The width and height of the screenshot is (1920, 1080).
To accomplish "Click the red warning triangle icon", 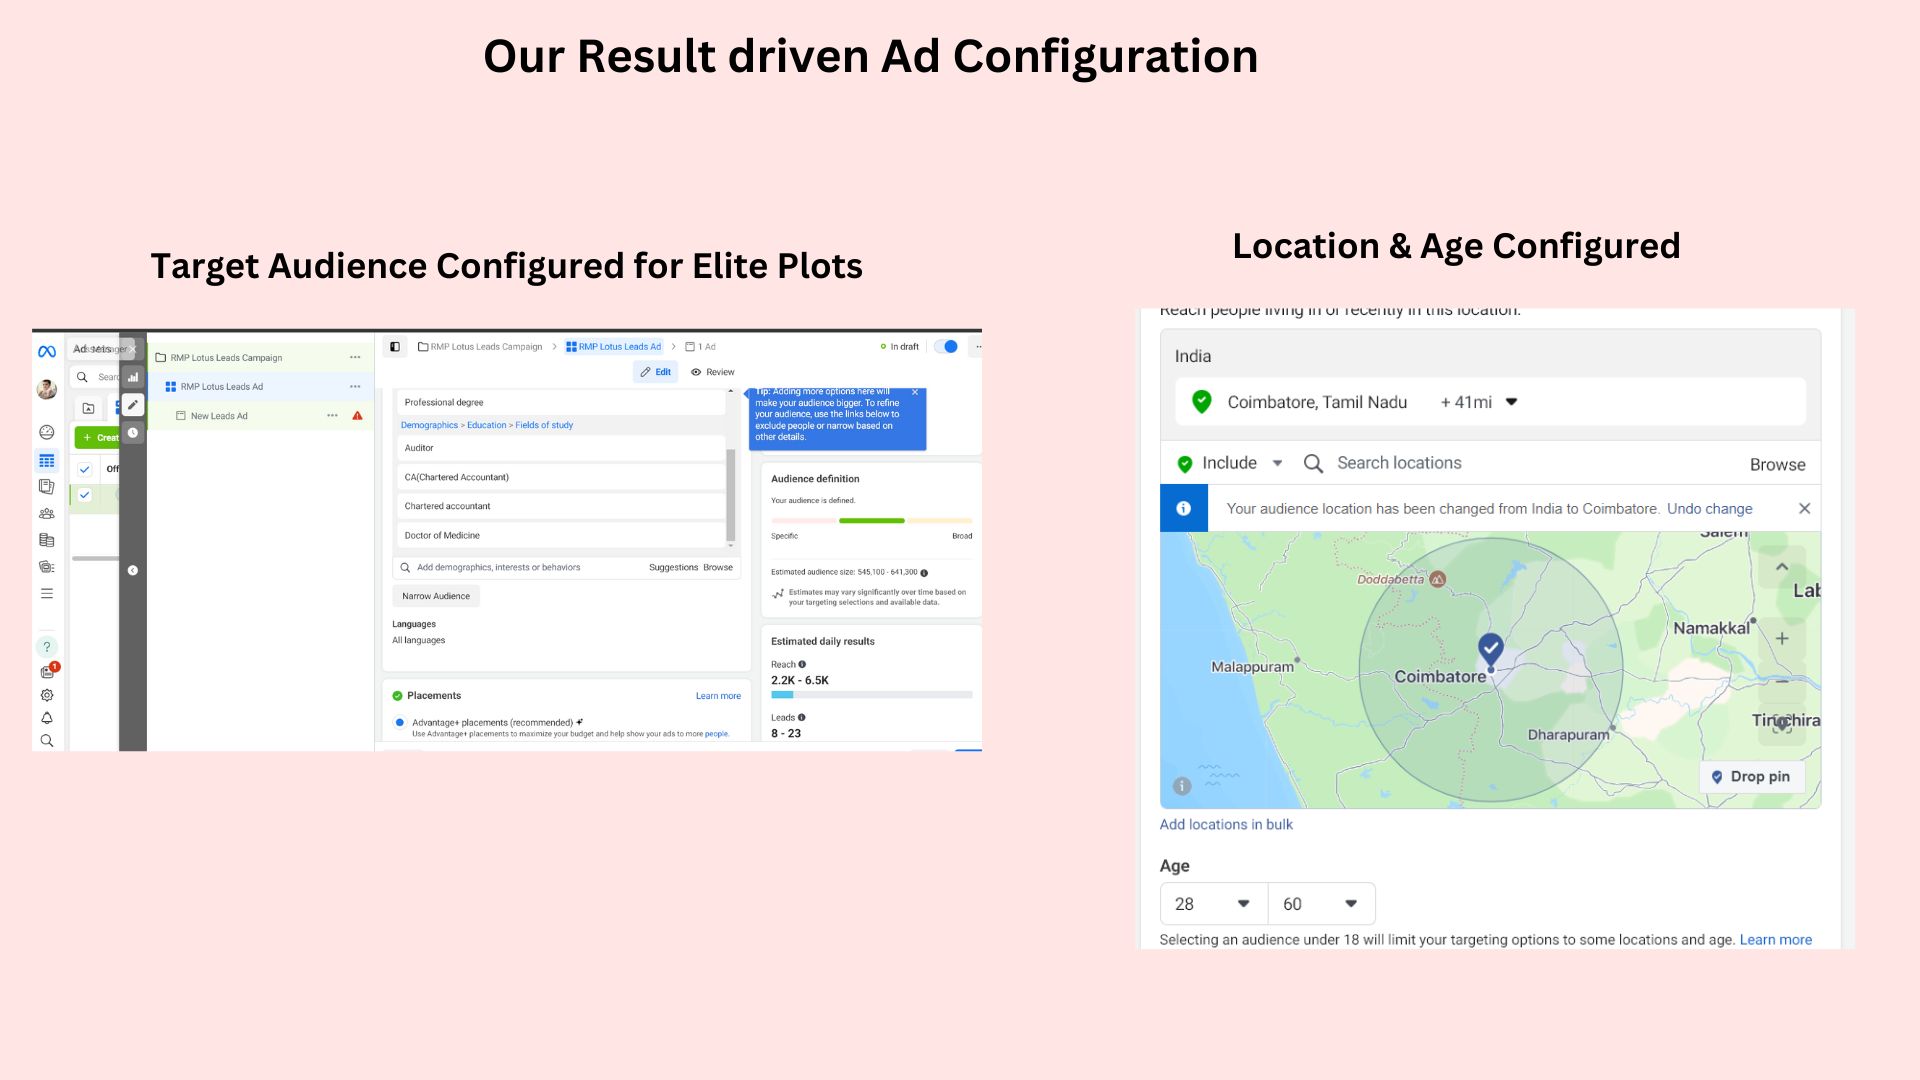I will pyautogui.click(x=357, y=415).
